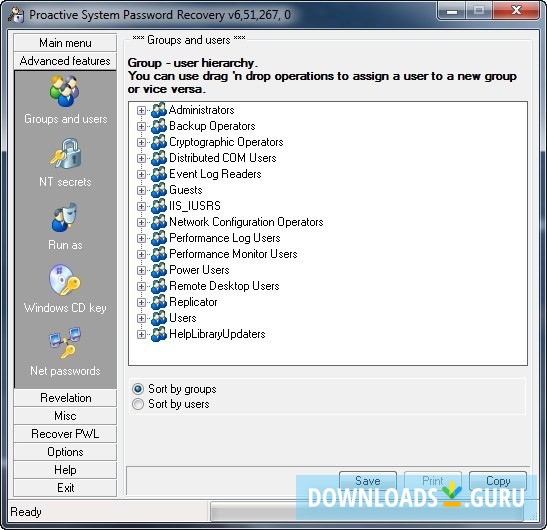Click the Guests group icon
Image resolution: width=547 pixels, height=530 pixels.
159,190
